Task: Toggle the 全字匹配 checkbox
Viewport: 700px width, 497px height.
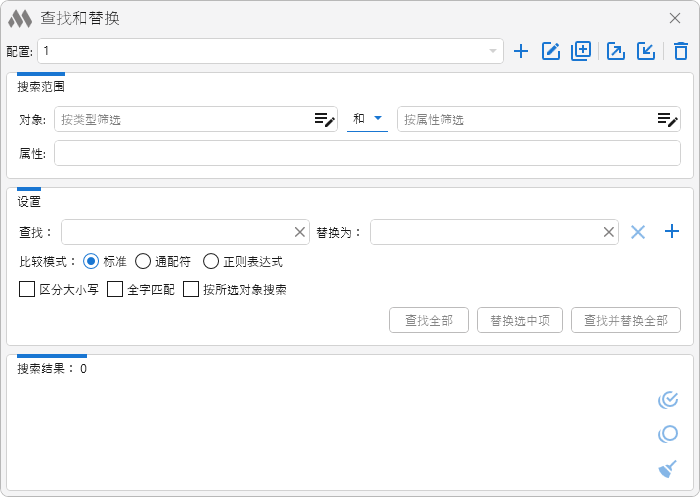Action: coord(115,290)
